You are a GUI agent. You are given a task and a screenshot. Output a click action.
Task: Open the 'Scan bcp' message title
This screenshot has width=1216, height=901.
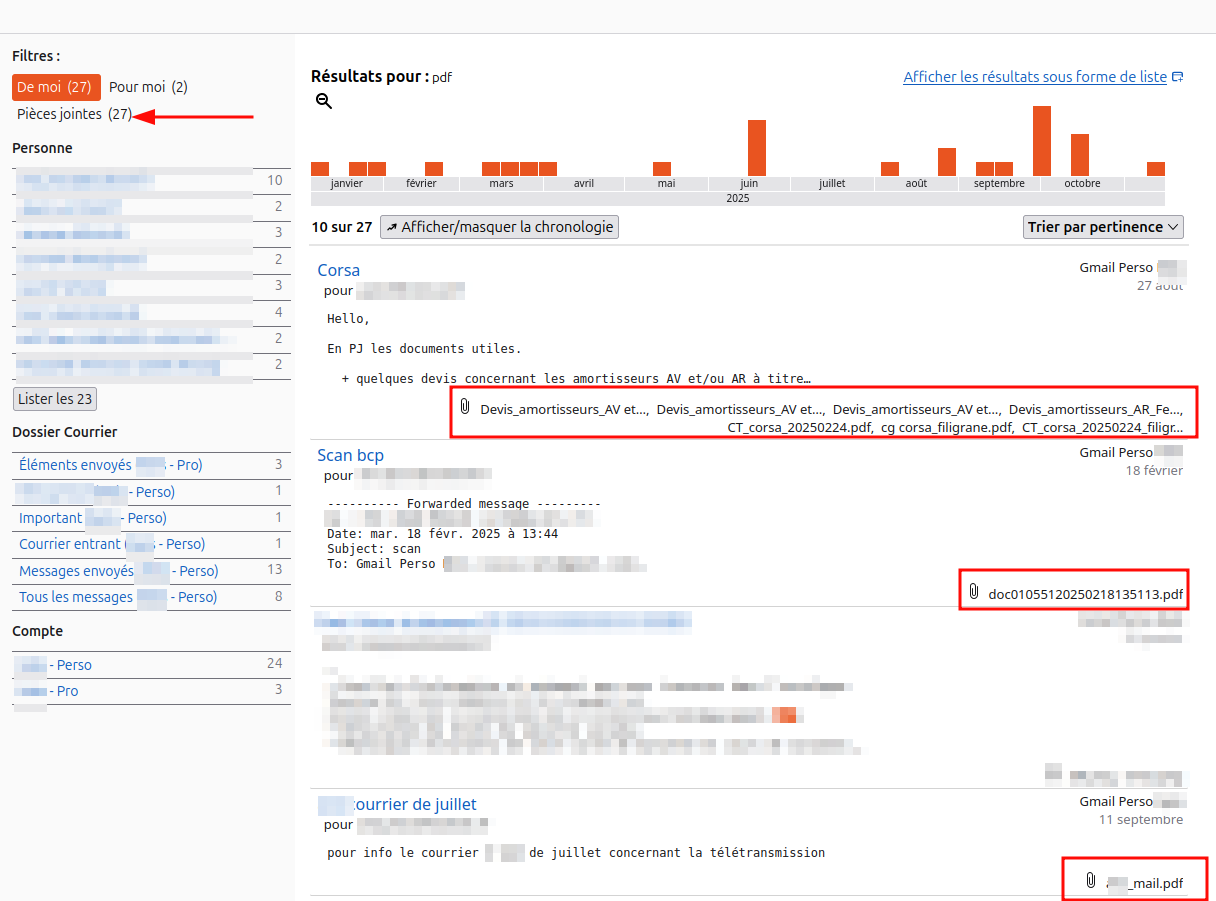350,455
